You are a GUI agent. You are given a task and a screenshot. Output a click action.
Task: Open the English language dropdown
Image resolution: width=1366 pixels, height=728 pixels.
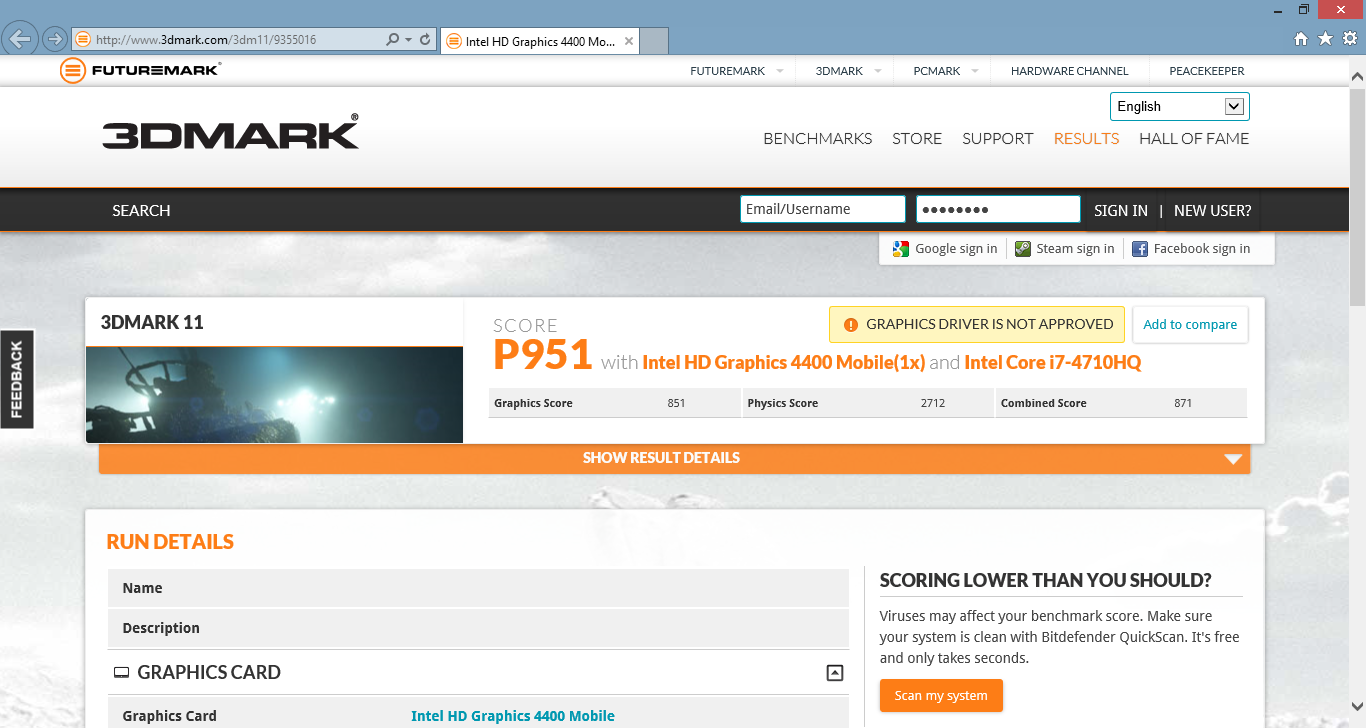click(x=1180, y=106)
